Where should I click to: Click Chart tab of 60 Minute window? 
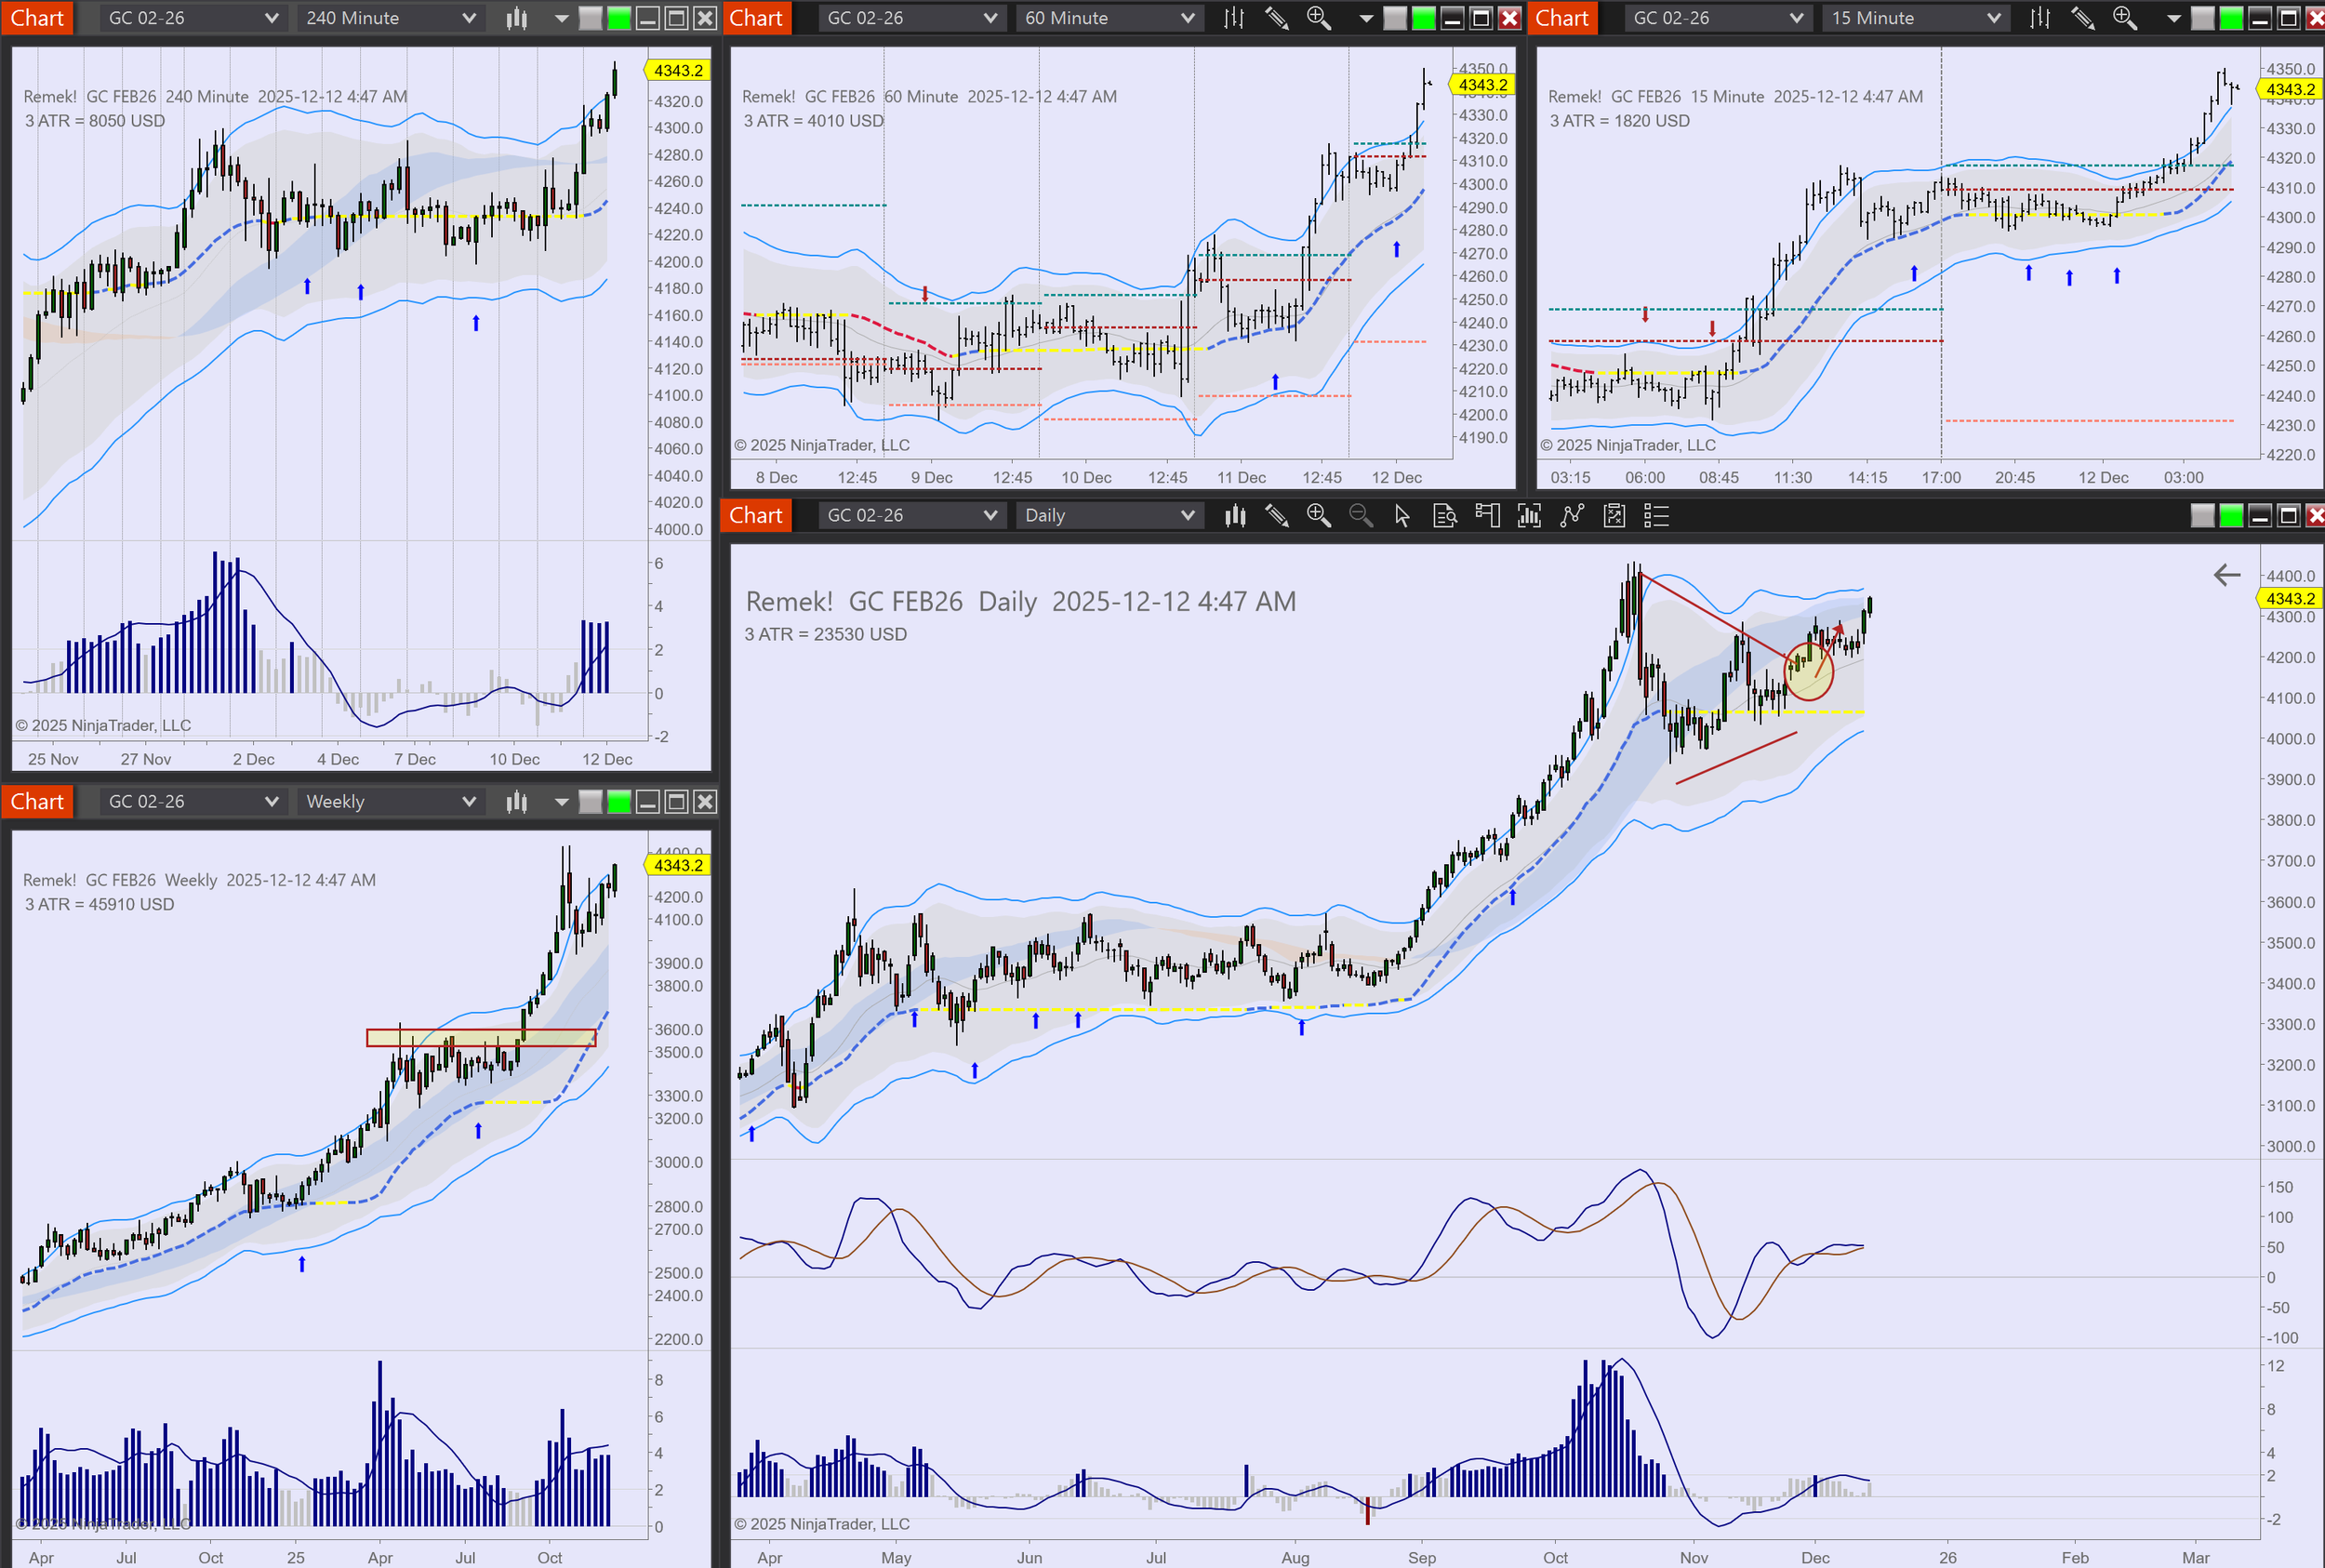[x=755, y=18]
